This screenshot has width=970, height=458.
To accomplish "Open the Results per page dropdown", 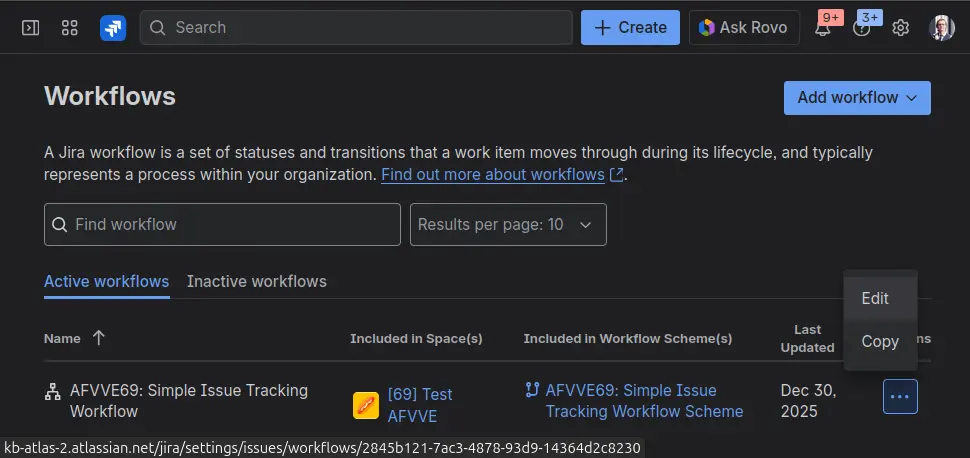I will click(508, 225).
